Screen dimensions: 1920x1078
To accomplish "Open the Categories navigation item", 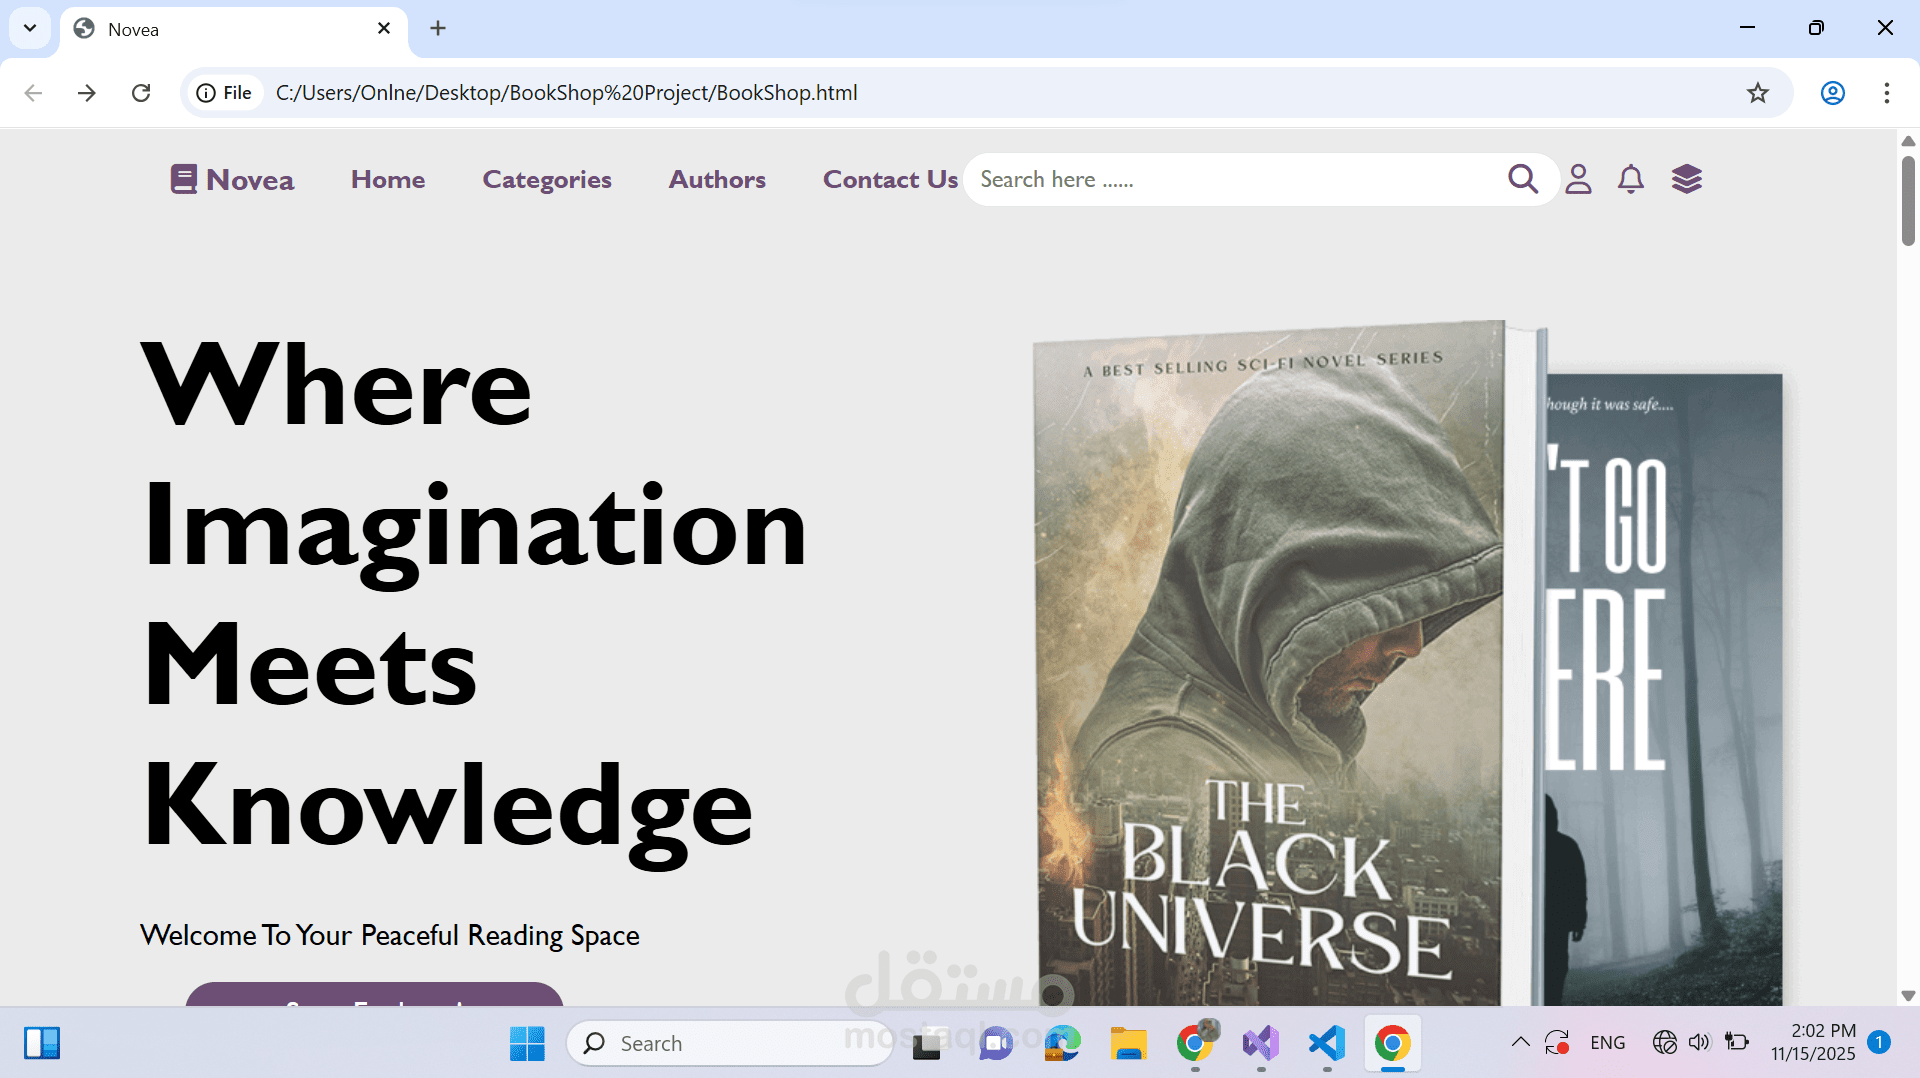I will (547, 179).
